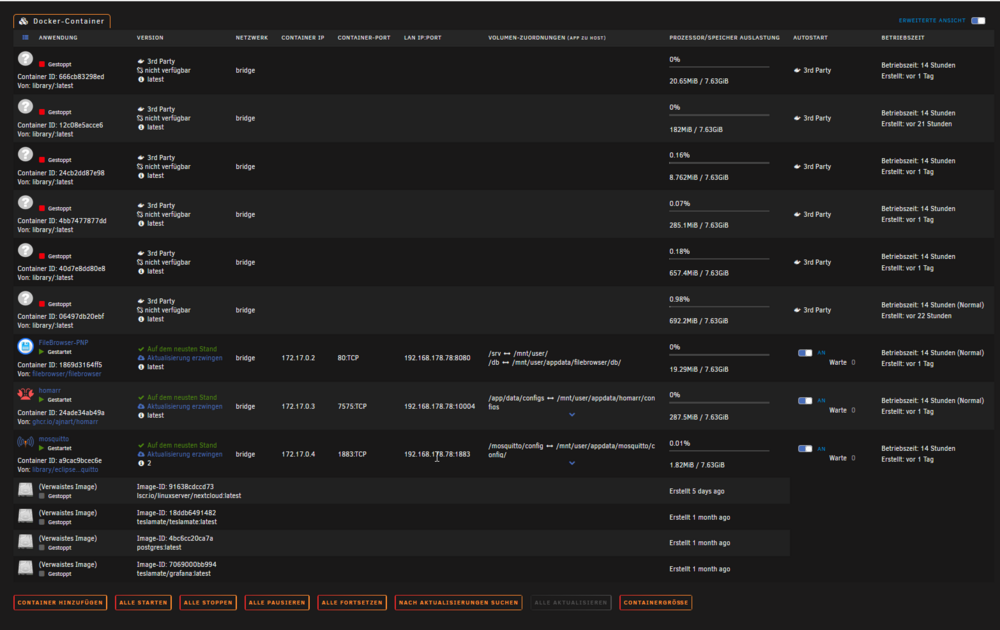Click the info icon beside mosquitto tag 2
The image size is (1000, 630).
pos(141,463)
